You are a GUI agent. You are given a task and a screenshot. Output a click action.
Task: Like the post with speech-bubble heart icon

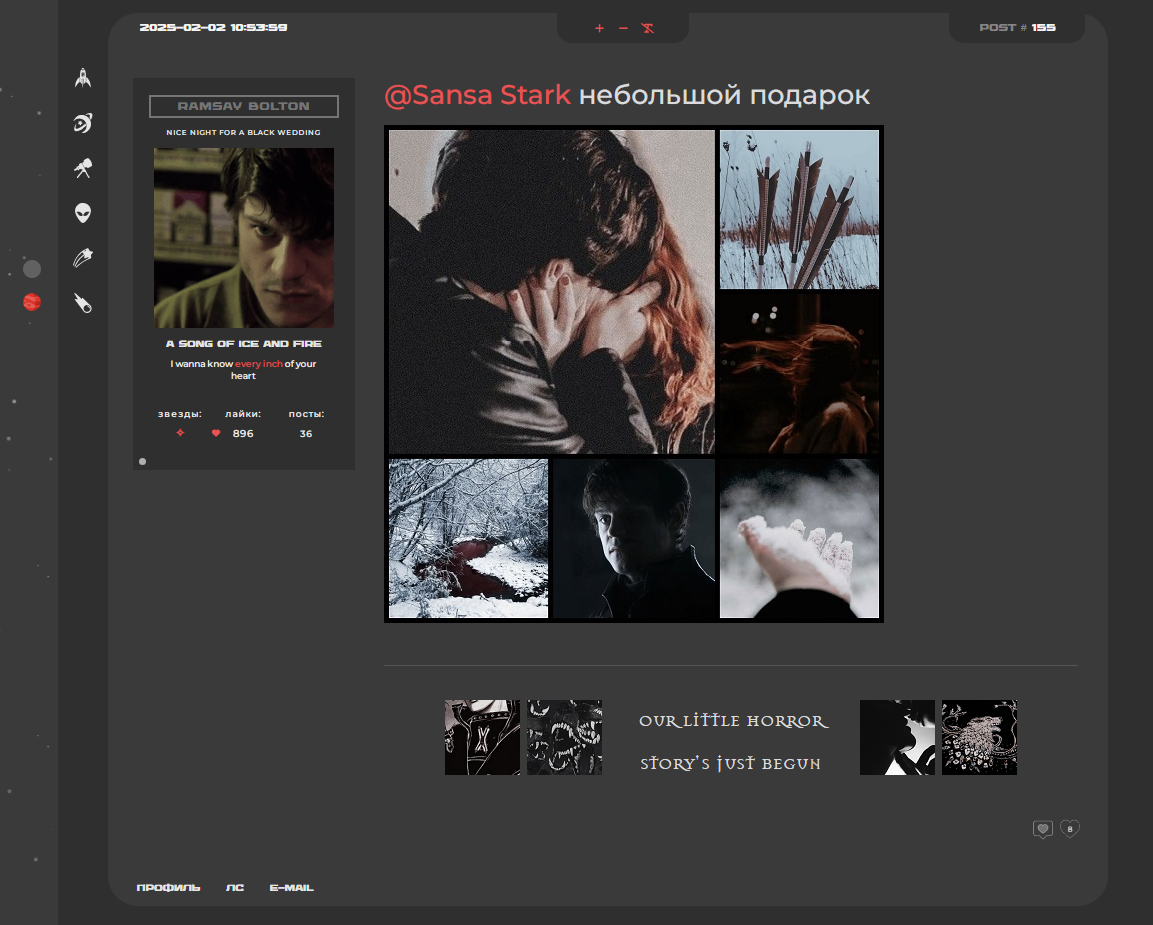(1043, 829)
